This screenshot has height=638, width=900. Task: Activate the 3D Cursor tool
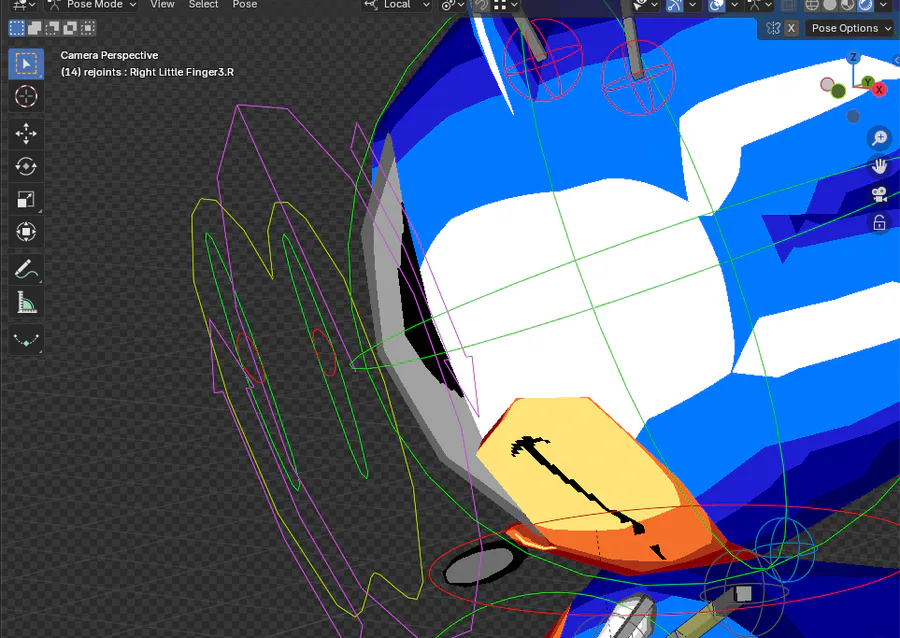tap(26, 96)
